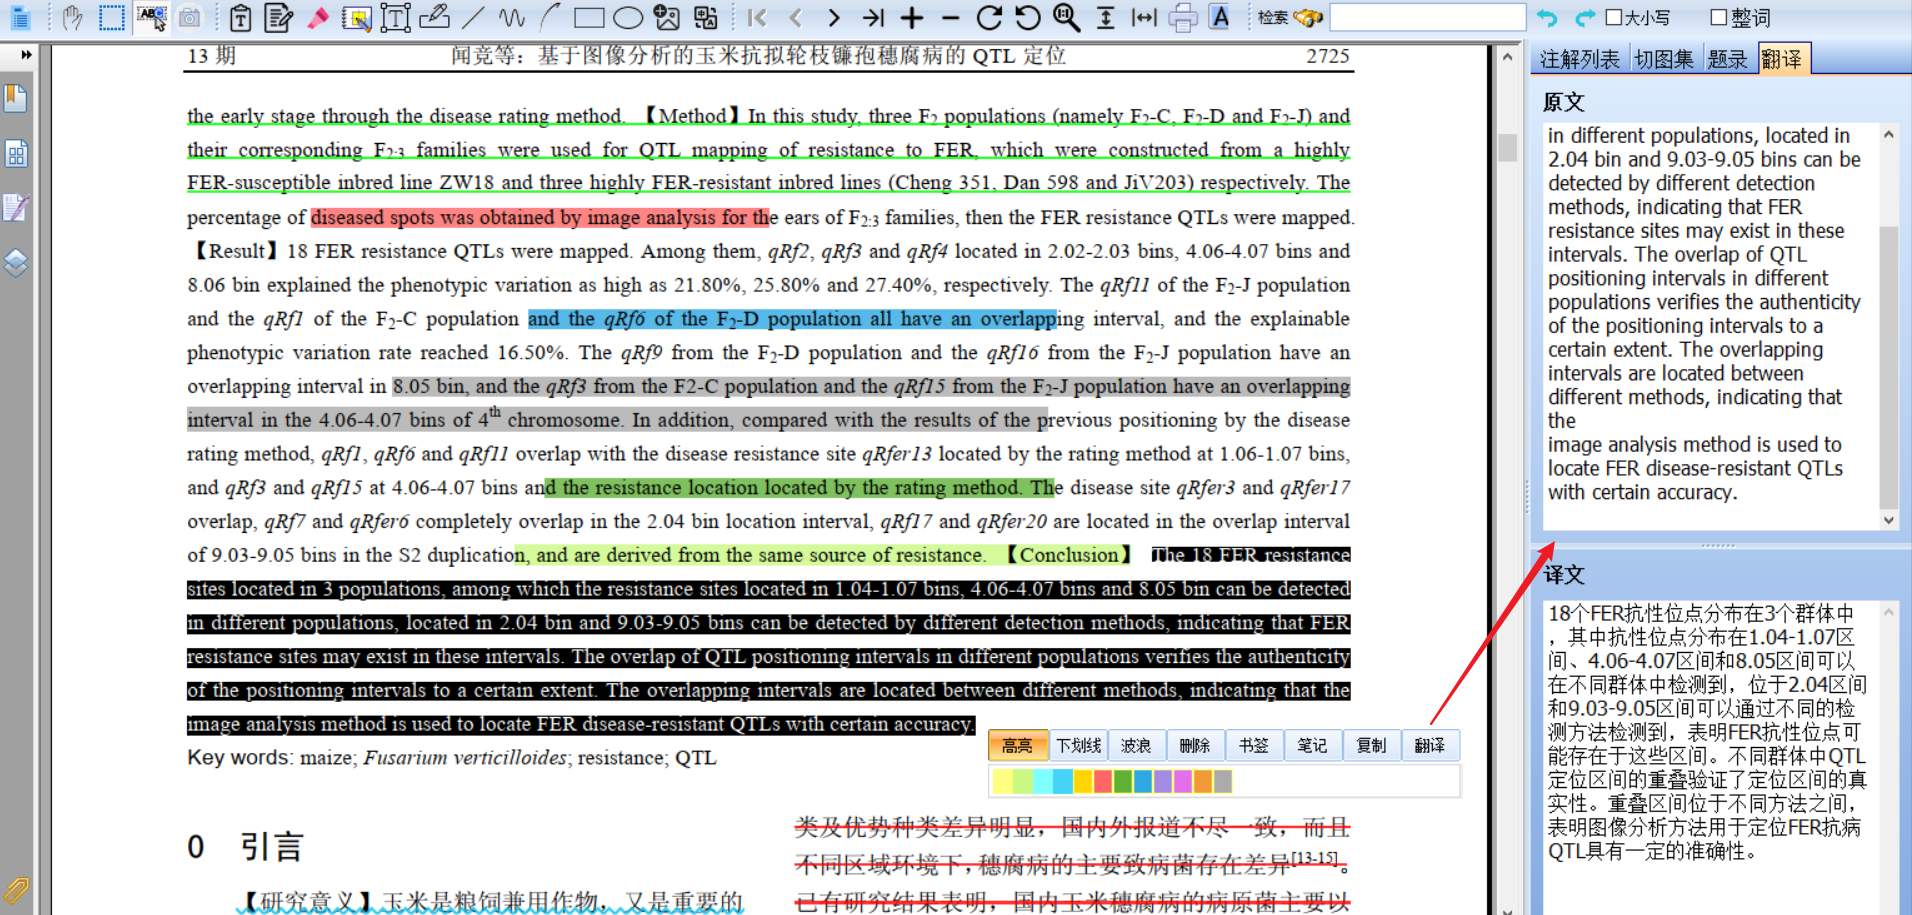The height and width of the screenshot is (915, 1912).
Task: Select the pencil stamp annotation tool
Action: [434, 17]
